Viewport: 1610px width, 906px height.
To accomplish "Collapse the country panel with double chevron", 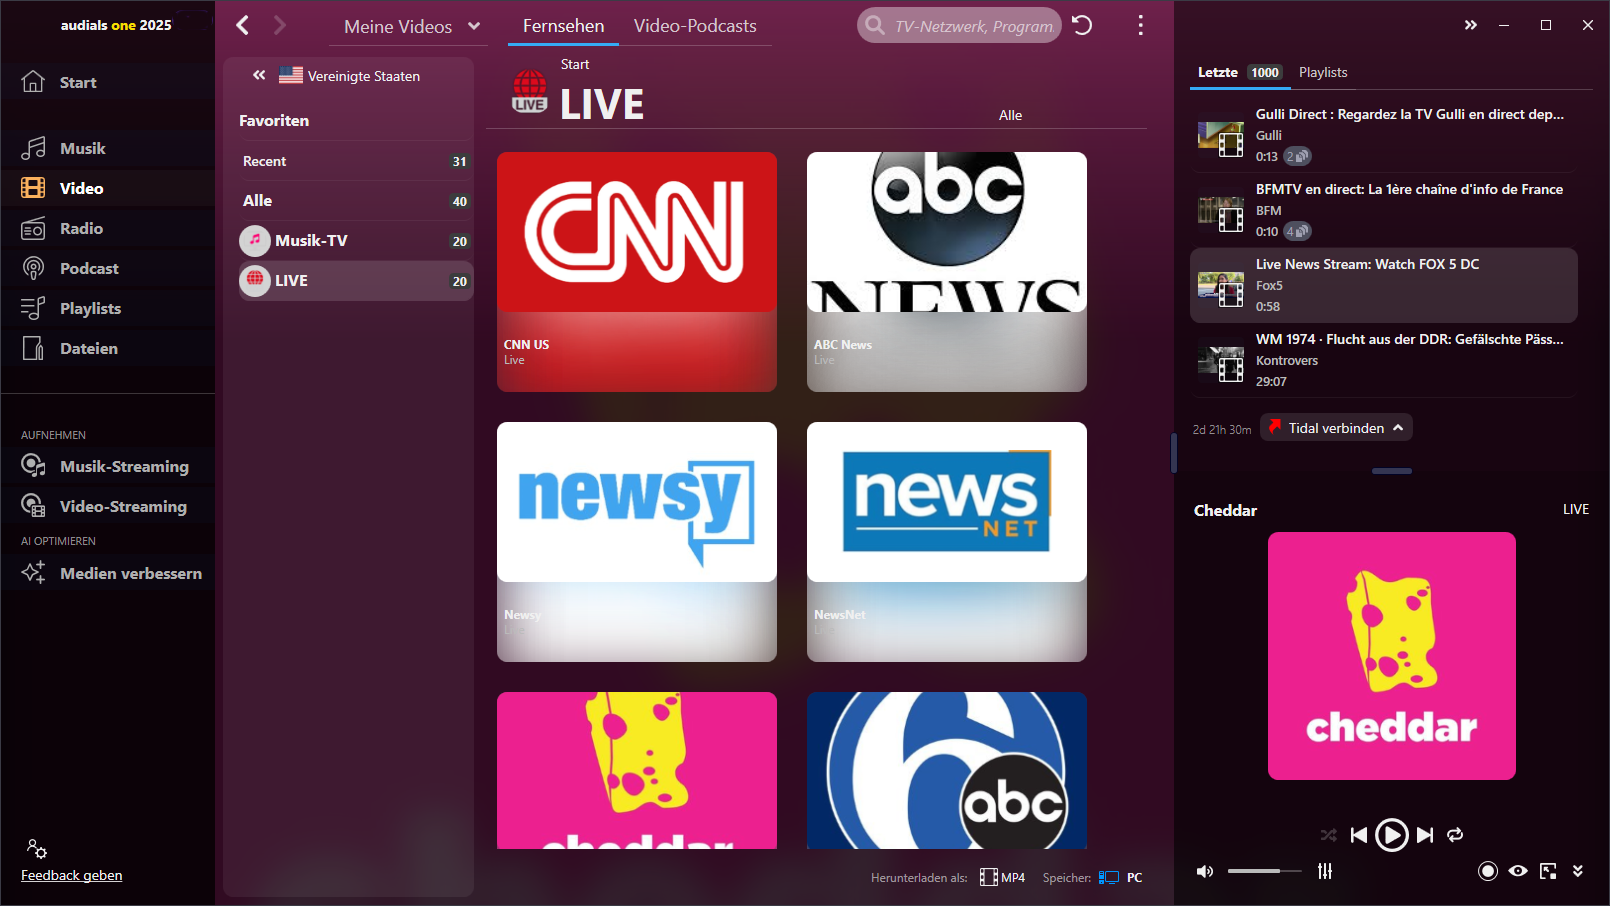I will pyautogui.click(x=259, y=75).
